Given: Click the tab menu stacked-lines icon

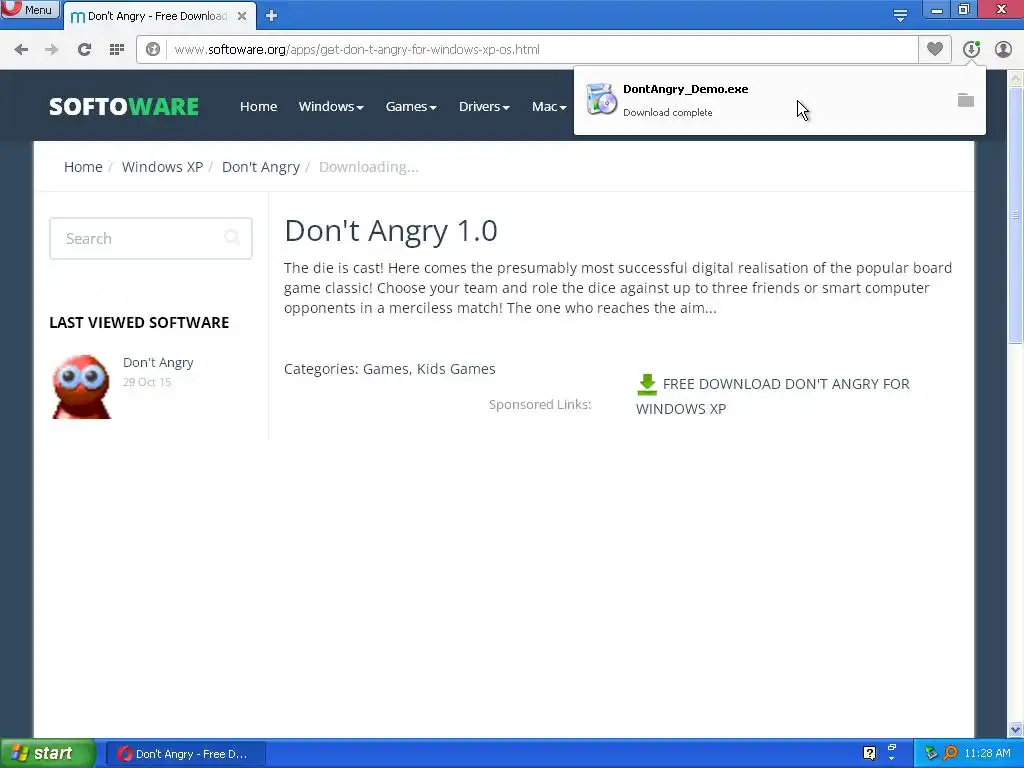Looking at the screenshot, I should 900,15.
